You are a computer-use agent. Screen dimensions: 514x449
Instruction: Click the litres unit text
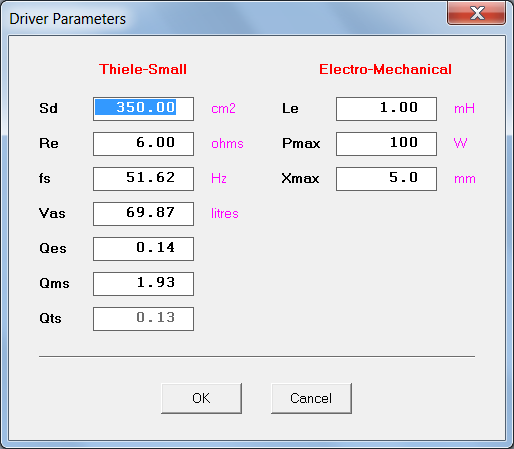(x=225, y=213)
